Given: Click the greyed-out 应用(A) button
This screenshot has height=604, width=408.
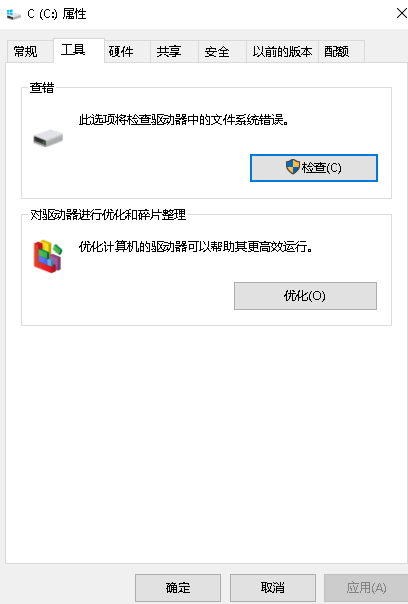Looking at the screenshot, I should point(366,587).
